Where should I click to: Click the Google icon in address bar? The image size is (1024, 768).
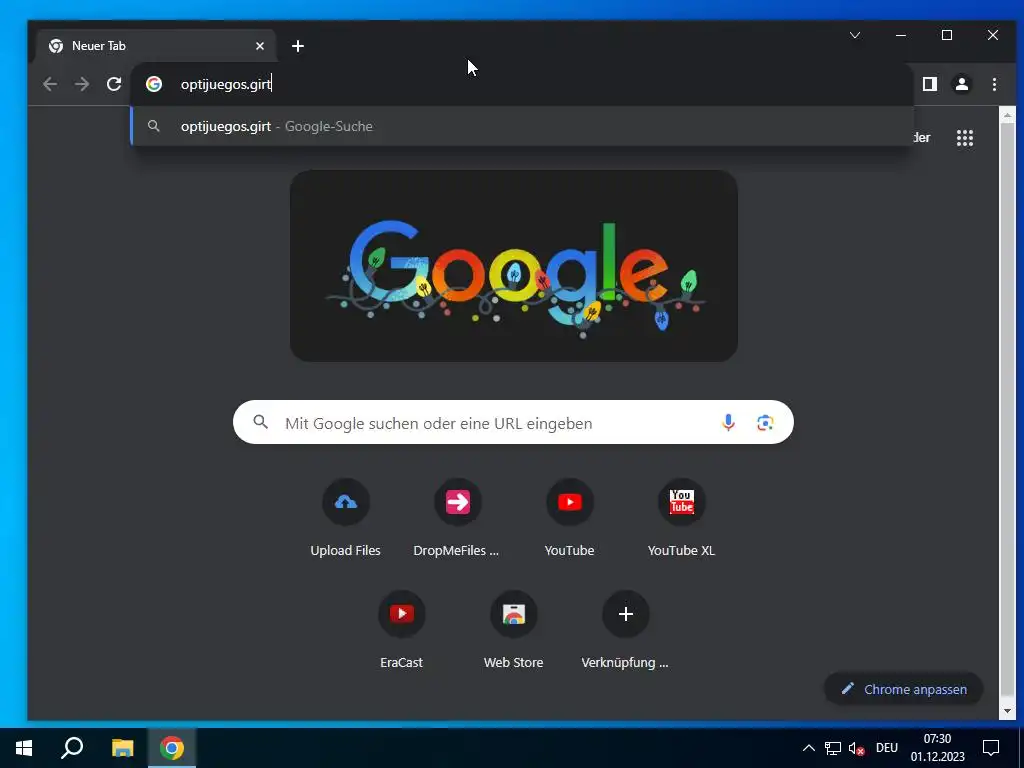(x=154, y=84)
